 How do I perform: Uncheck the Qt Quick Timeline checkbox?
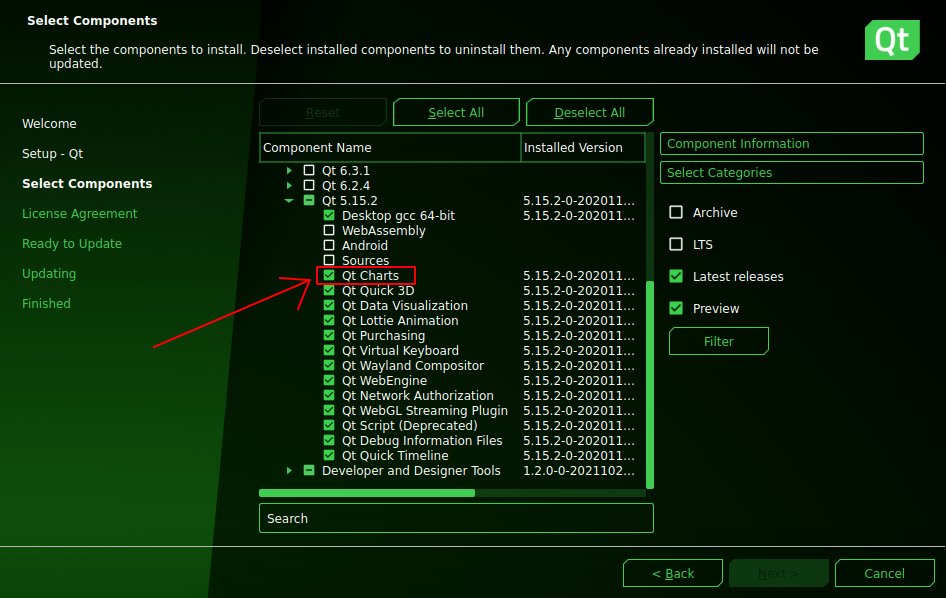pyautogui.click(x=329, y=456)
